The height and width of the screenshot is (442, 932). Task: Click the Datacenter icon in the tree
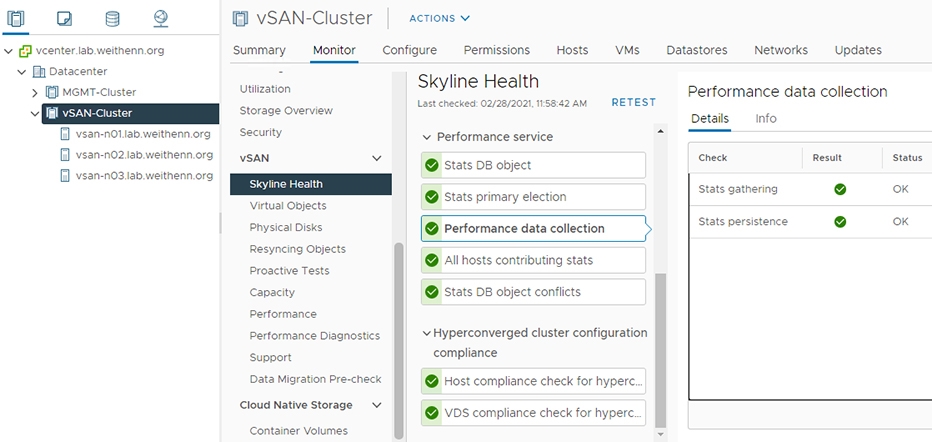pyautogui.click(x=39, y=72)
